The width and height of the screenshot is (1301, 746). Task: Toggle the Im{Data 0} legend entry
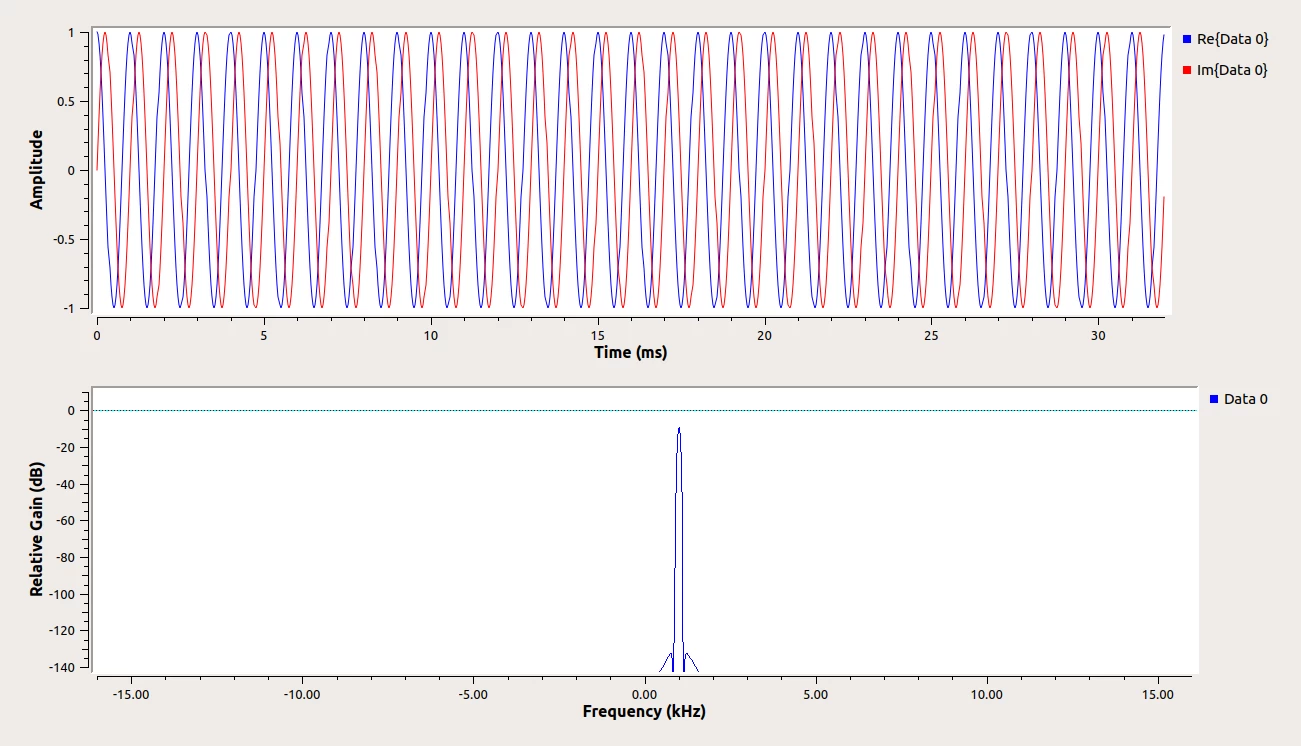(x=1225, y=70)
